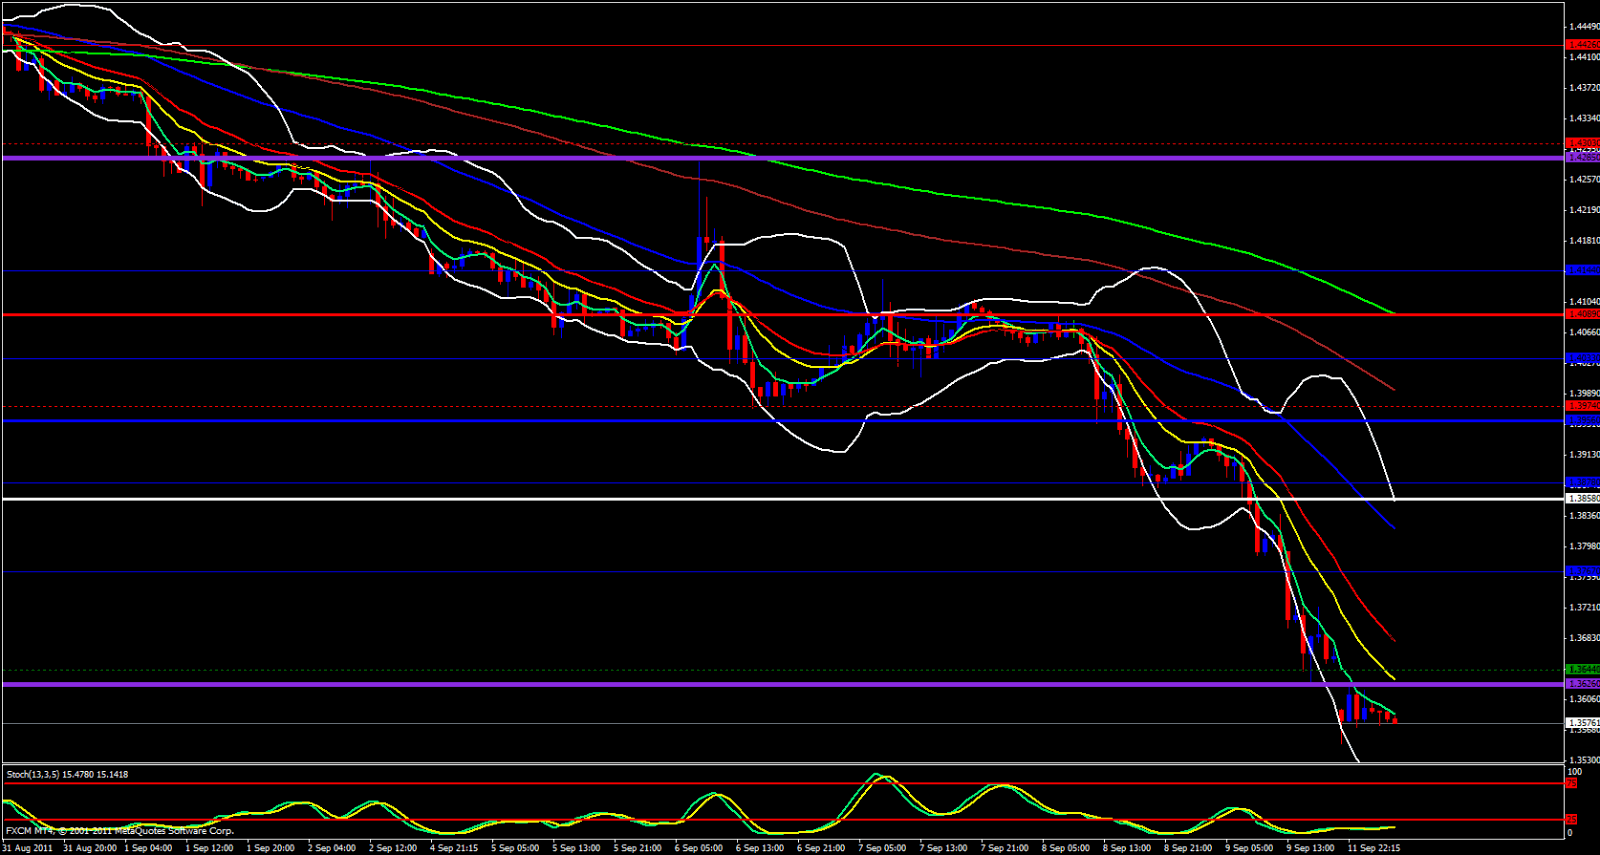This screenshot has height=855, width=1600.
Task: Click the 8 Sep 13:00 time label
Action: 1126,848
